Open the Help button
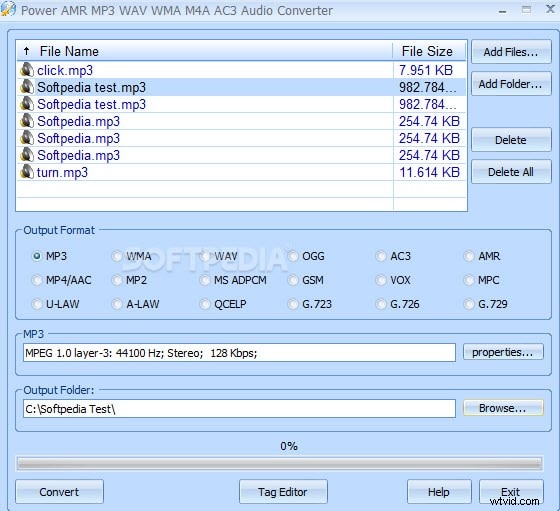The image size is (560, 511). click(x=439, y=492)
